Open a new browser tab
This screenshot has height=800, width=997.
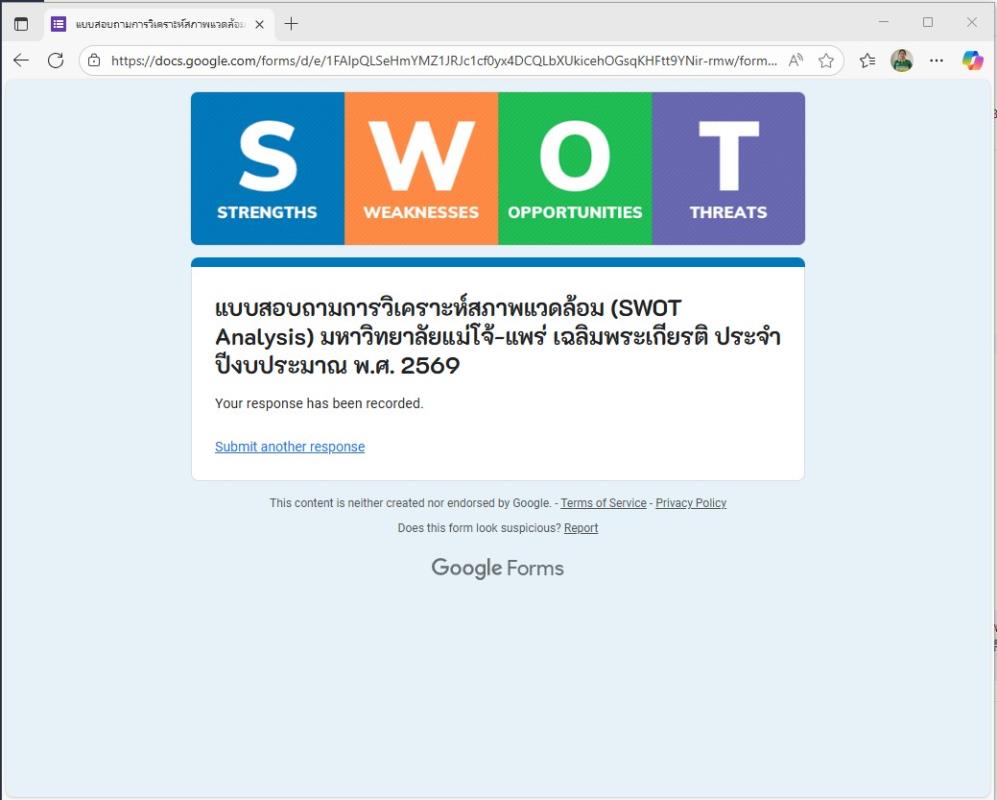click(291, 23)
